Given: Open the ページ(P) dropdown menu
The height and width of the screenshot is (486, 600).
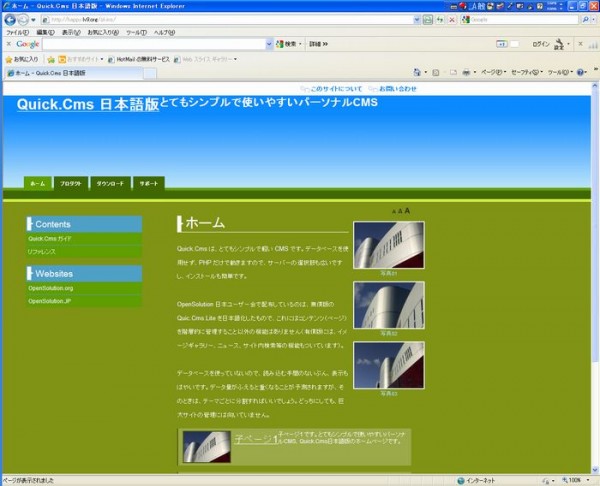Looking at the screenshot, I should click(490, 73).
